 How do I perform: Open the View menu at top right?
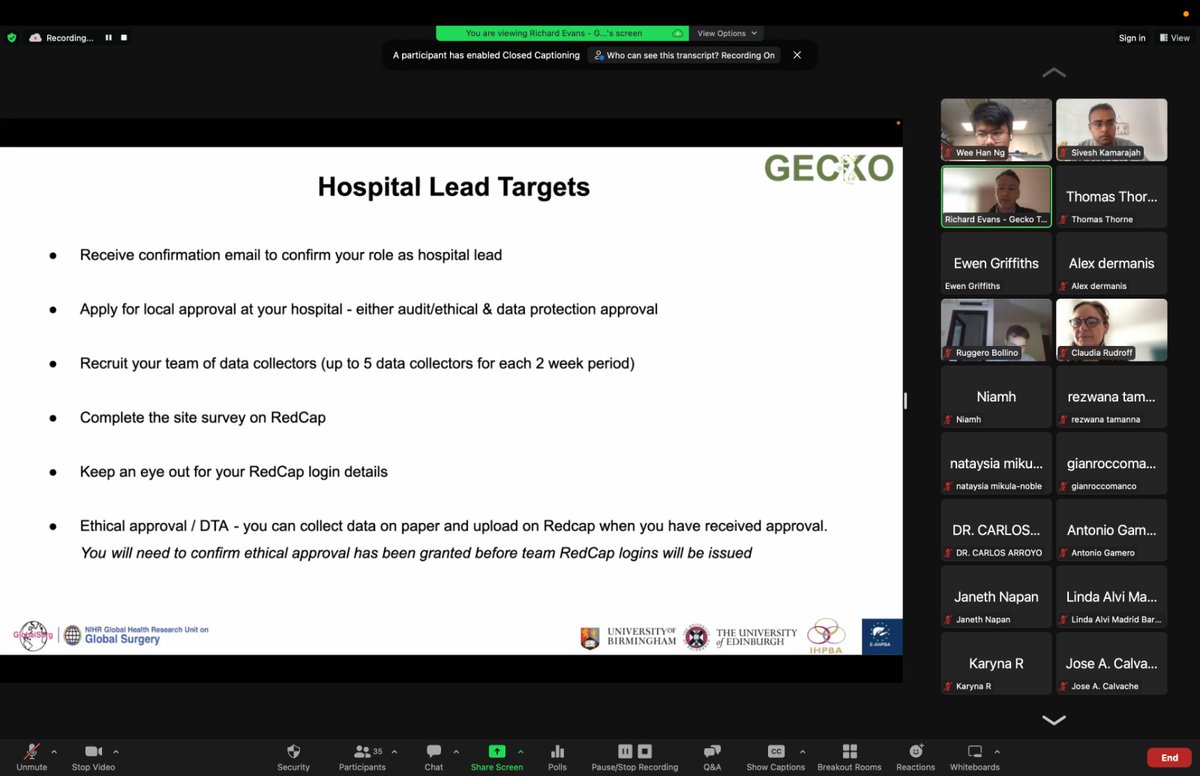[1176, 38]
